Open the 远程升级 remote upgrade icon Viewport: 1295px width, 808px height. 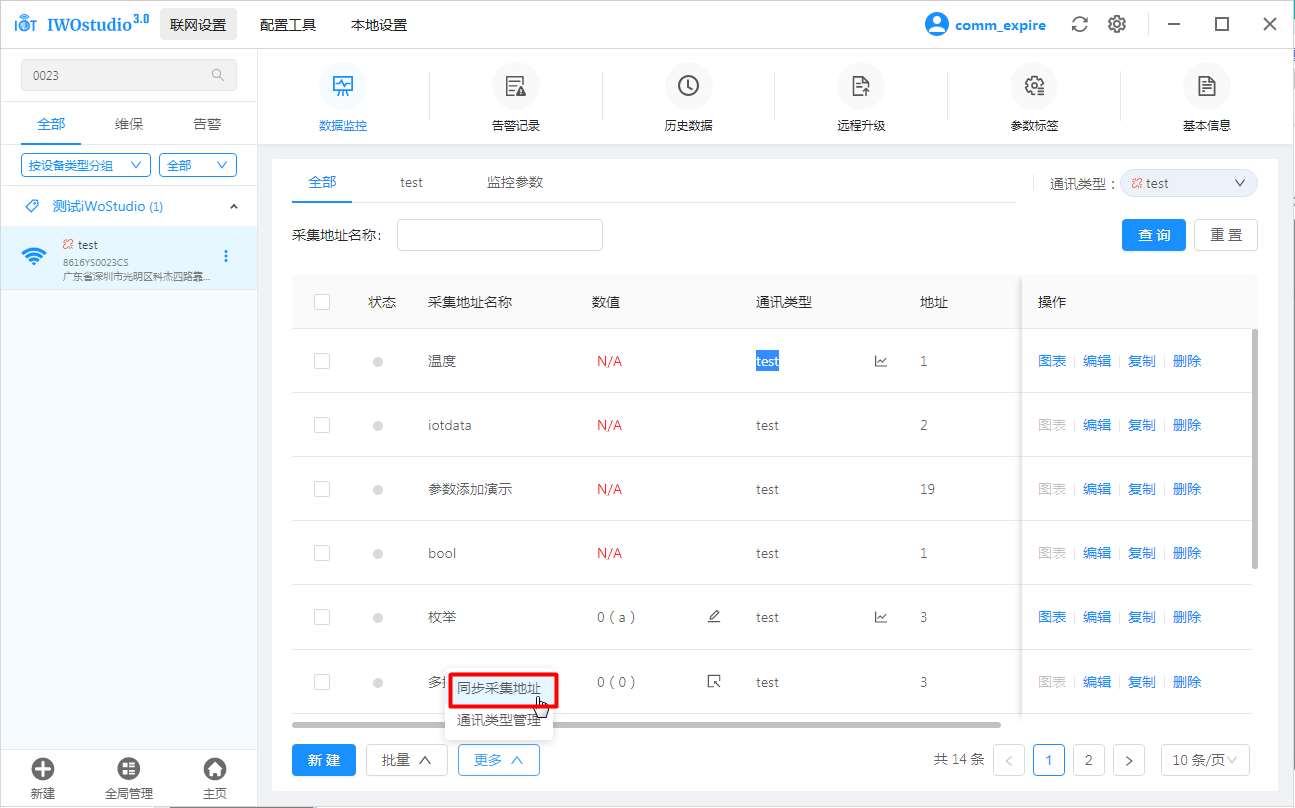[861, 87]
